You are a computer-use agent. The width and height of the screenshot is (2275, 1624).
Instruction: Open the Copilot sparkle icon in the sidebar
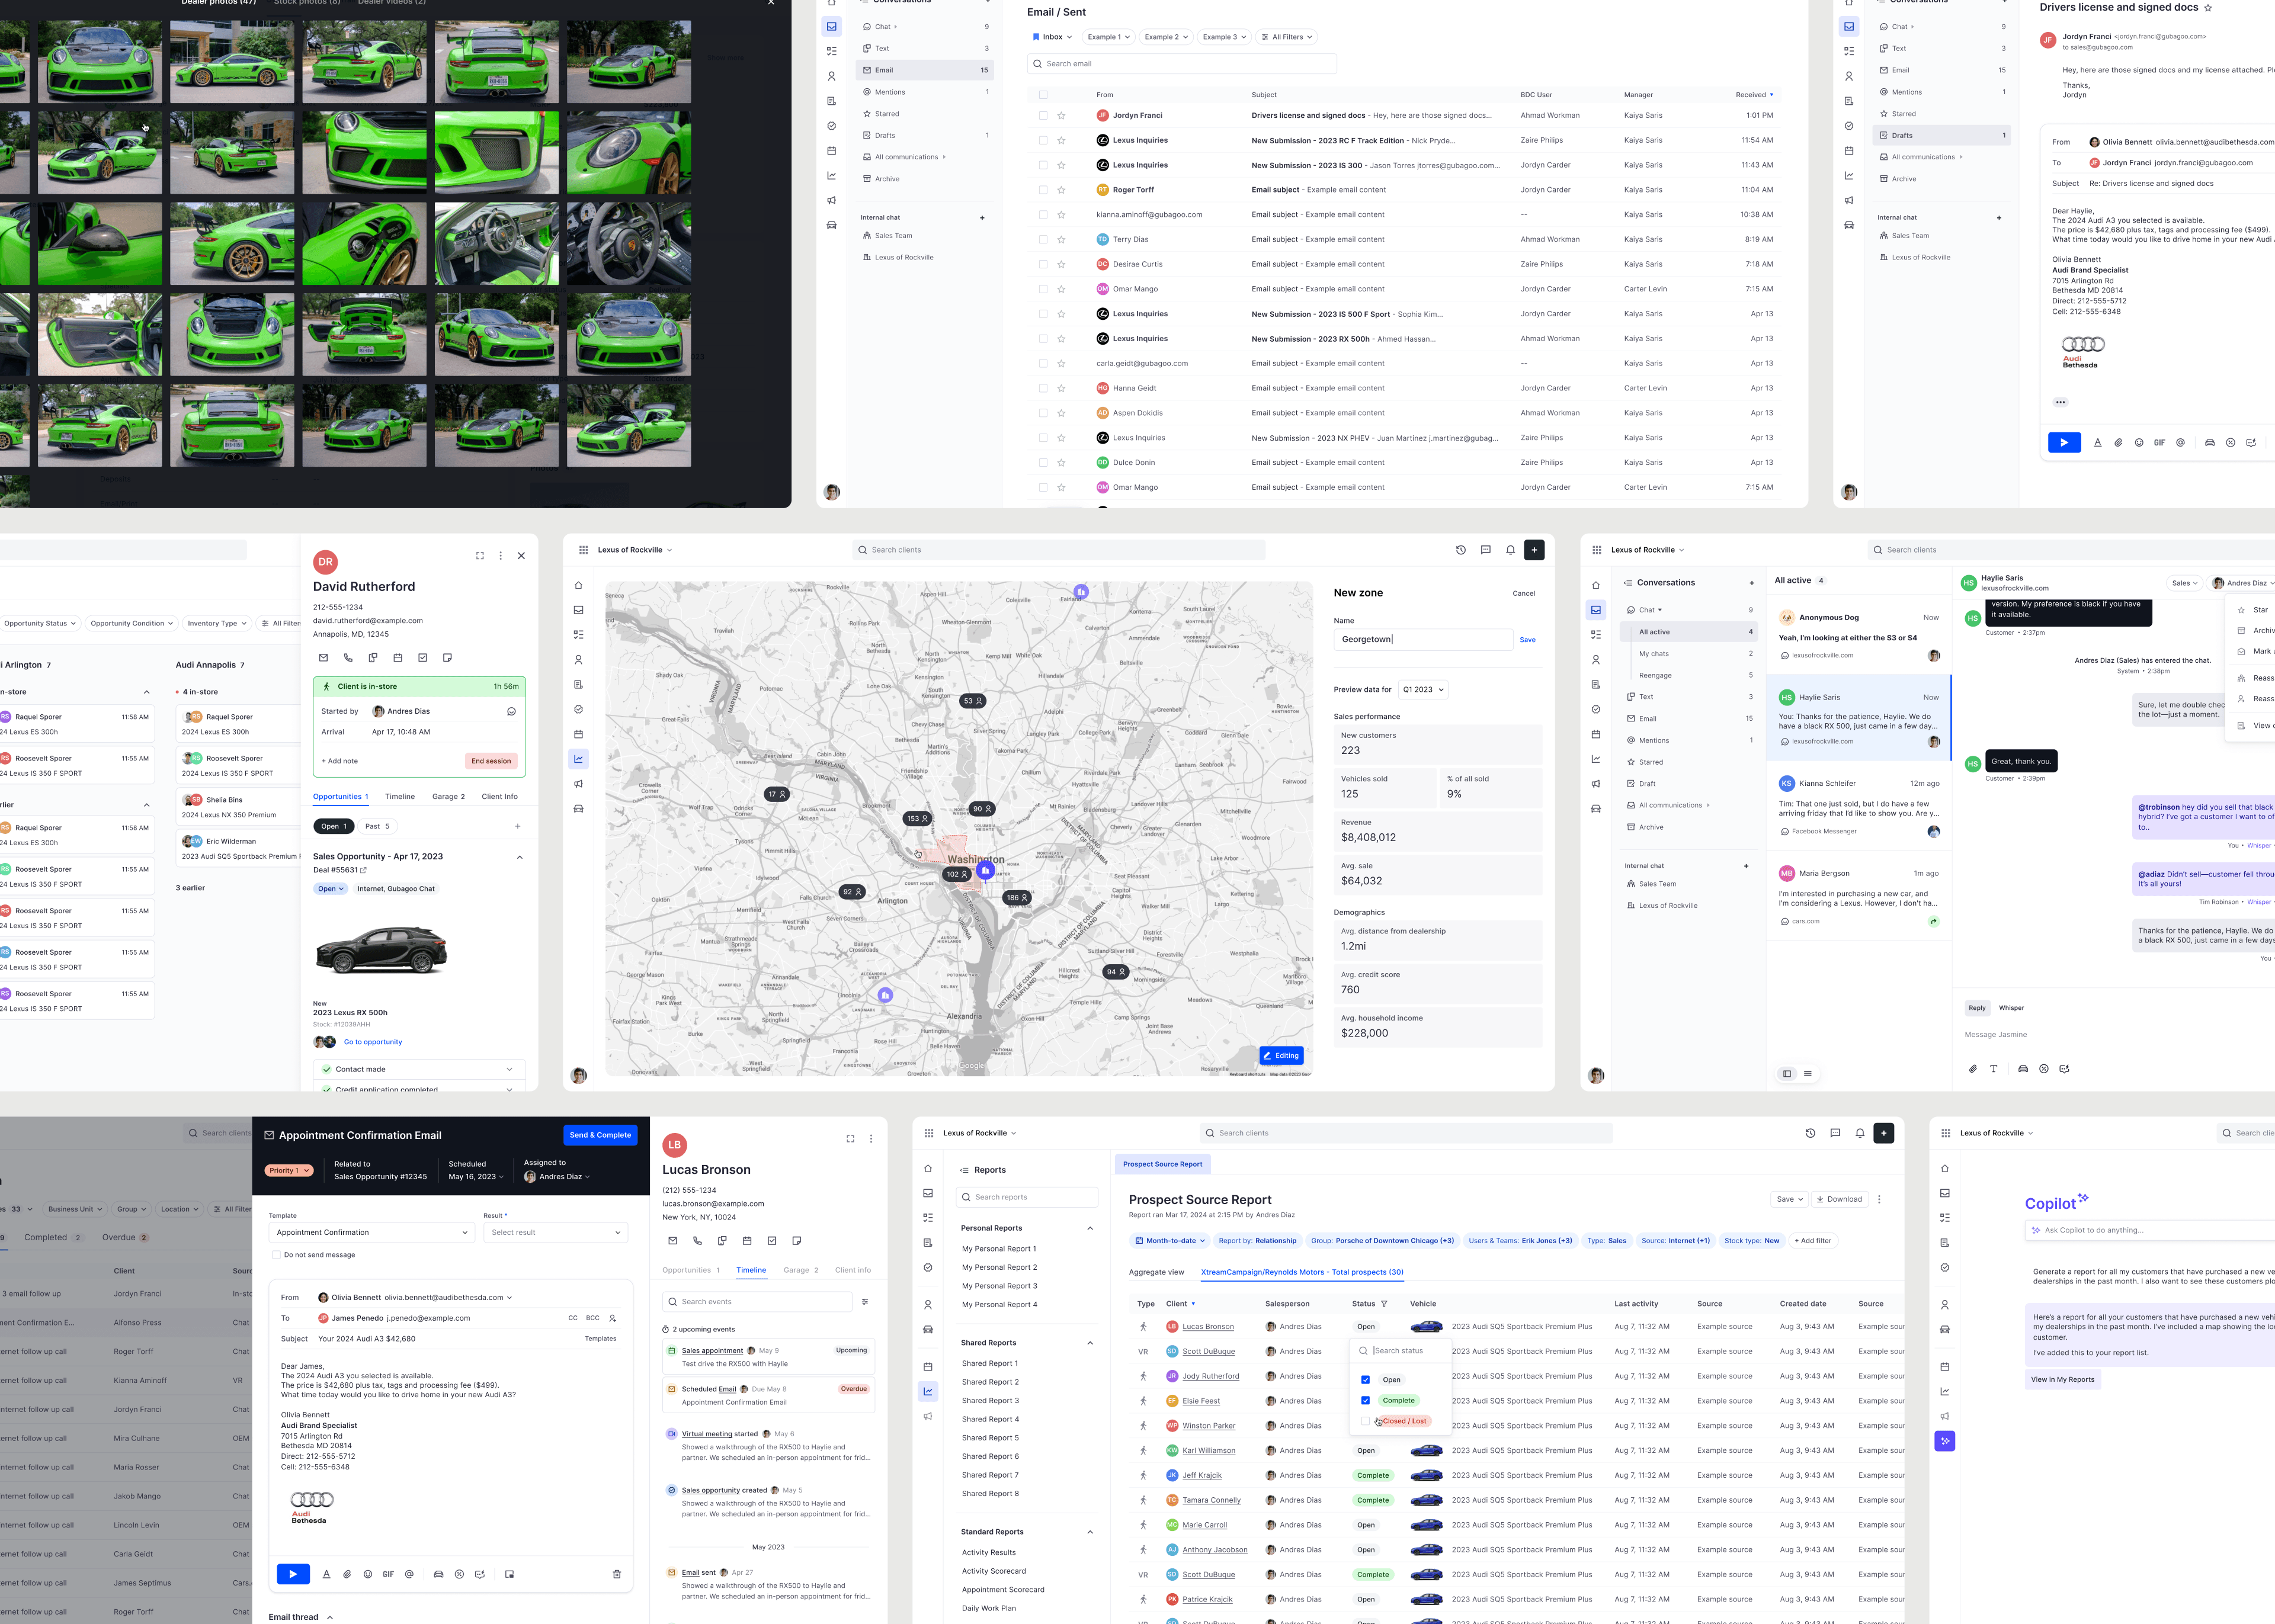point(1944,1441)
